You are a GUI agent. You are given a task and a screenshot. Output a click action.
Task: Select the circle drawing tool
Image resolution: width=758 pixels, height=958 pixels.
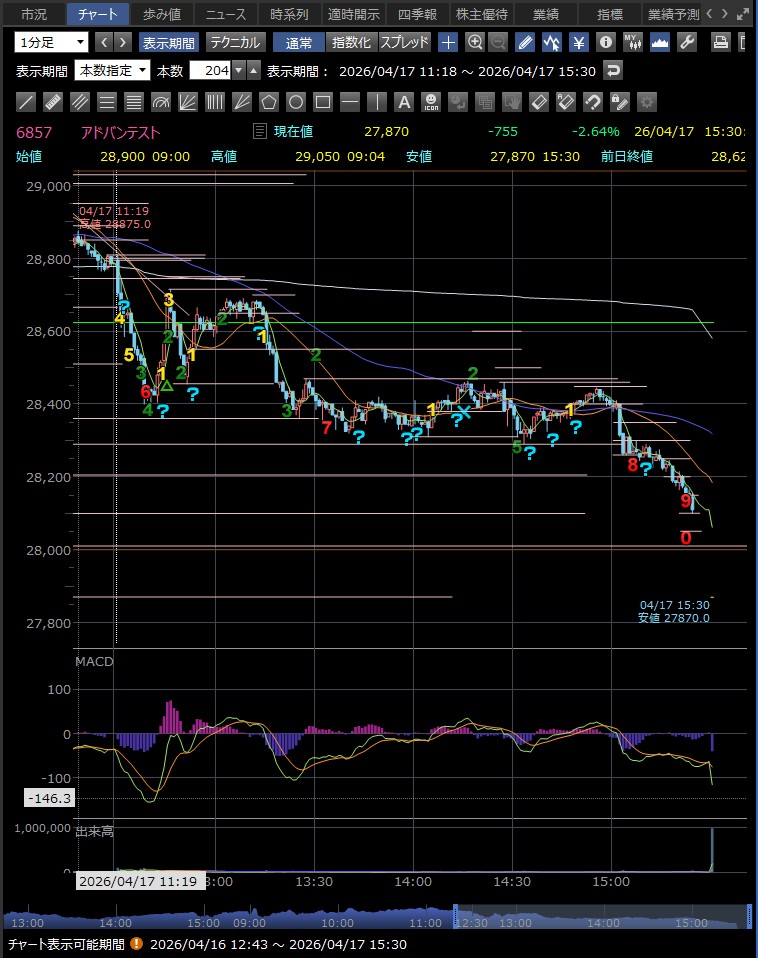[295, 102]
